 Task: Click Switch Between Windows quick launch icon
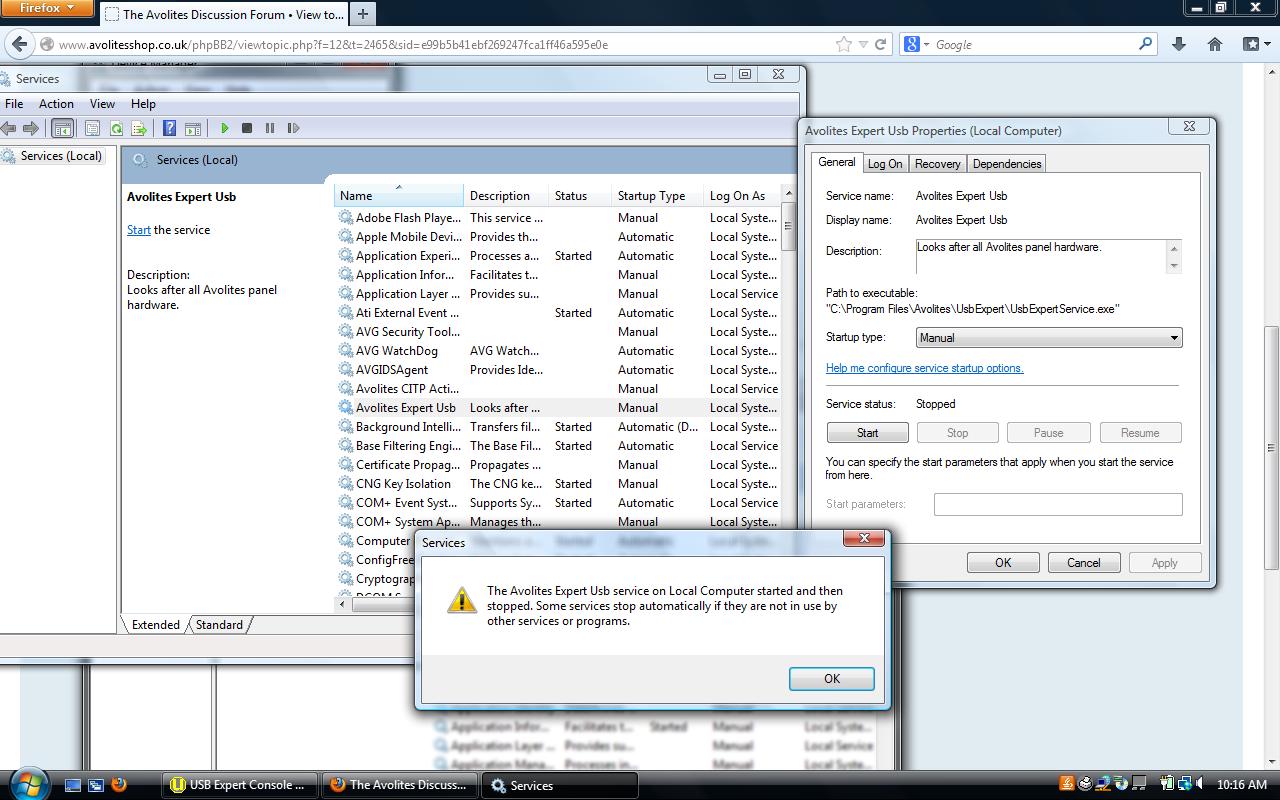pyautogui.click(x=96, y=785)
